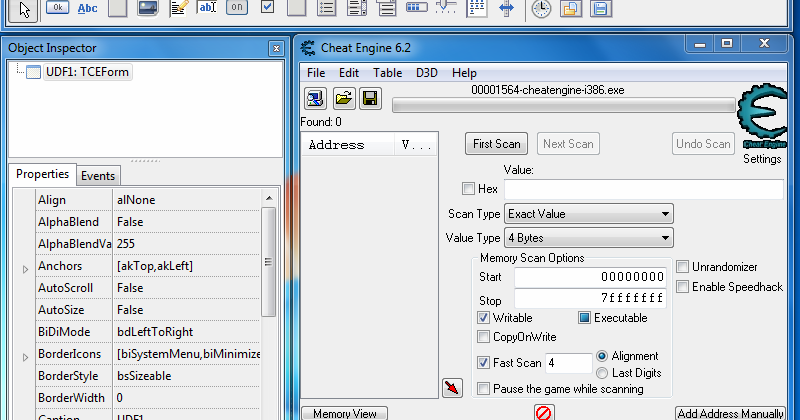Pick the TrackBar slider component

click(446, 7)
